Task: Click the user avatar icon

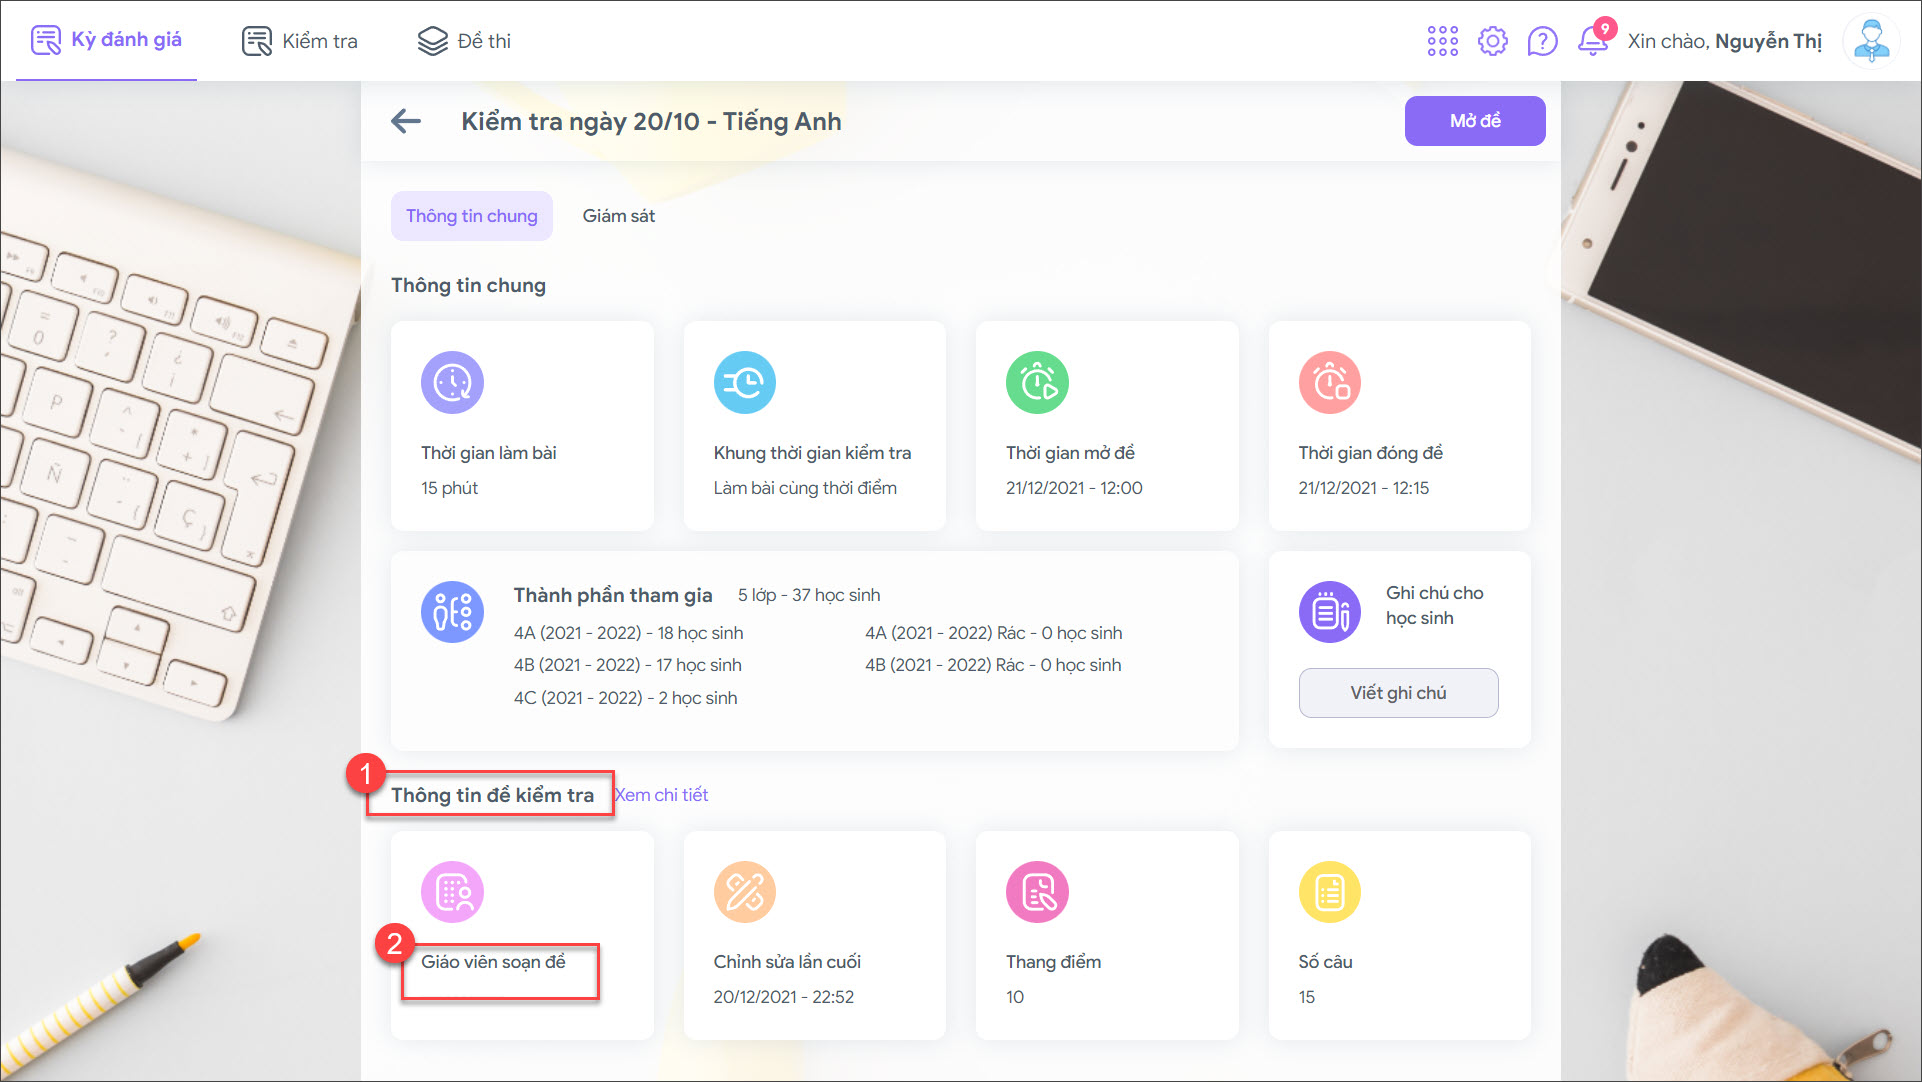Action: pyautogui.click(x=1870, y=41)
